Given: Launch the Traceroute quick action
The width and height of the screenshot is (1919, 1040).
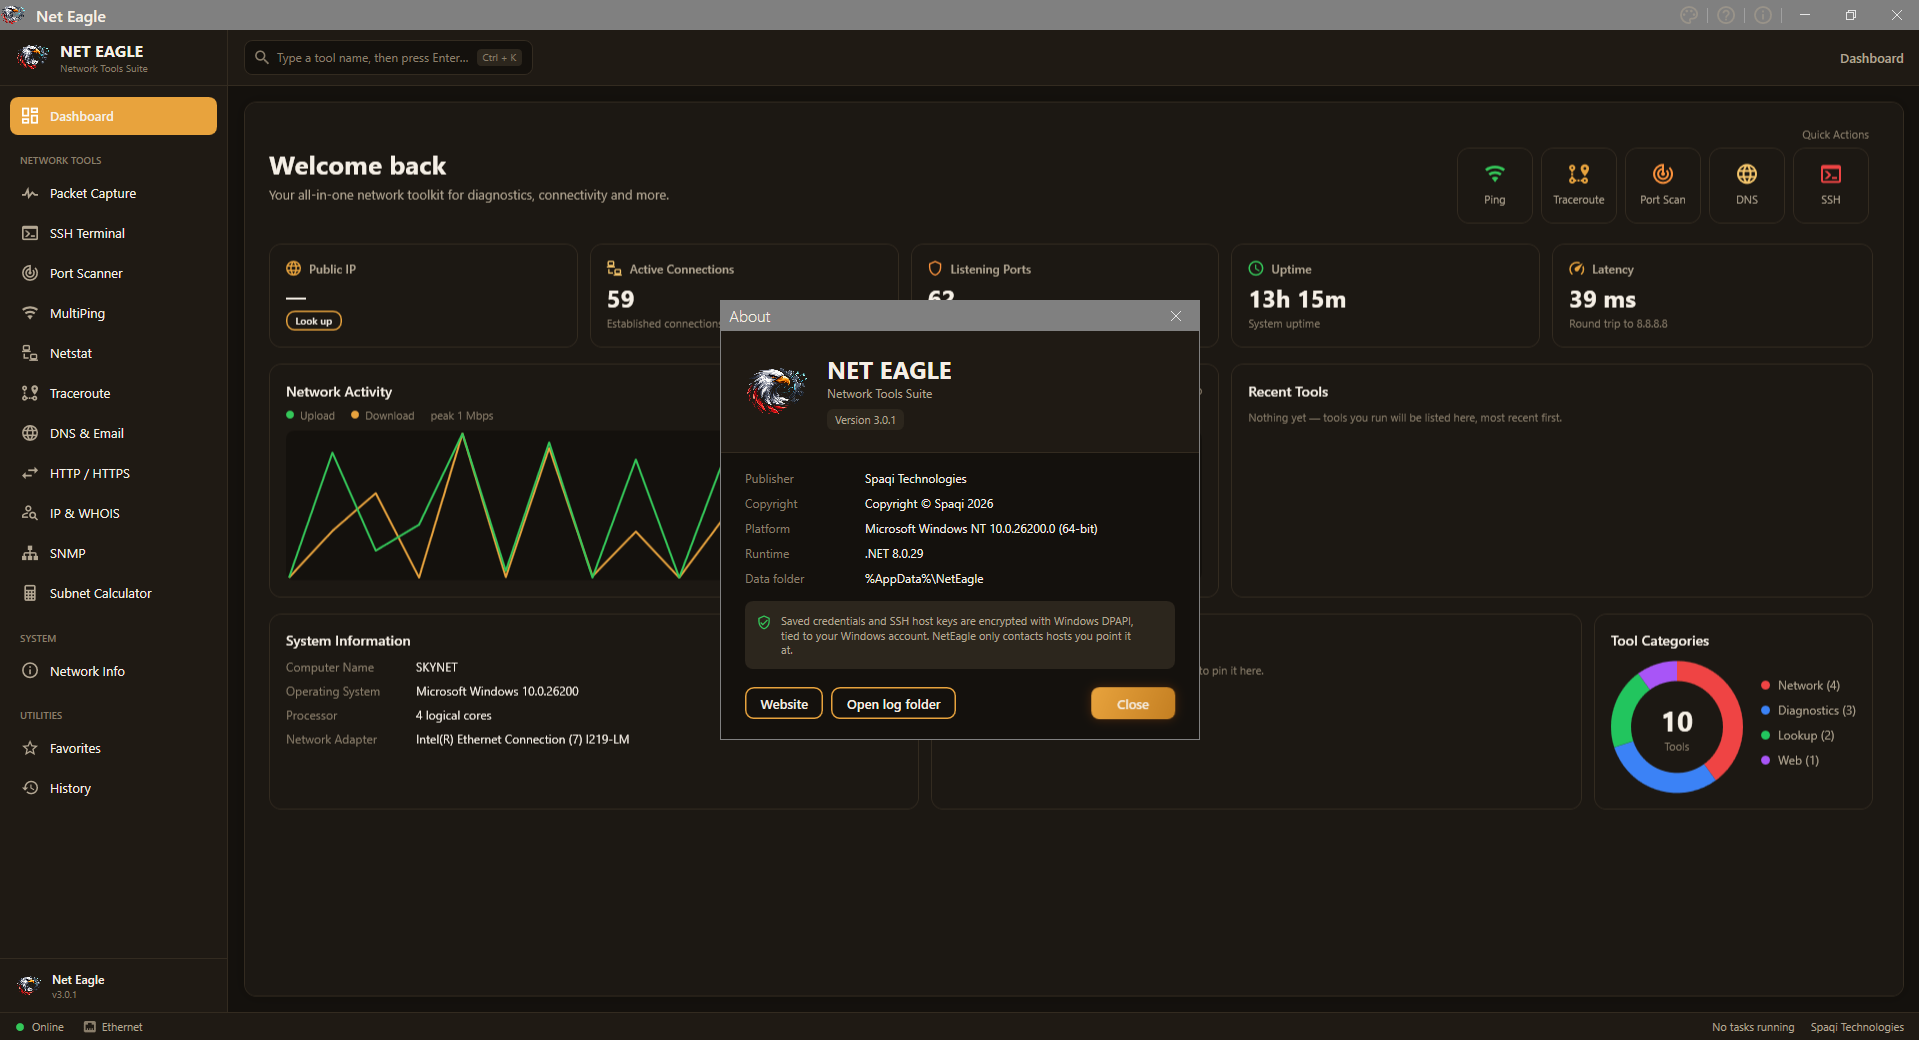Looking at the screenshot, I should coord(1579,185).
